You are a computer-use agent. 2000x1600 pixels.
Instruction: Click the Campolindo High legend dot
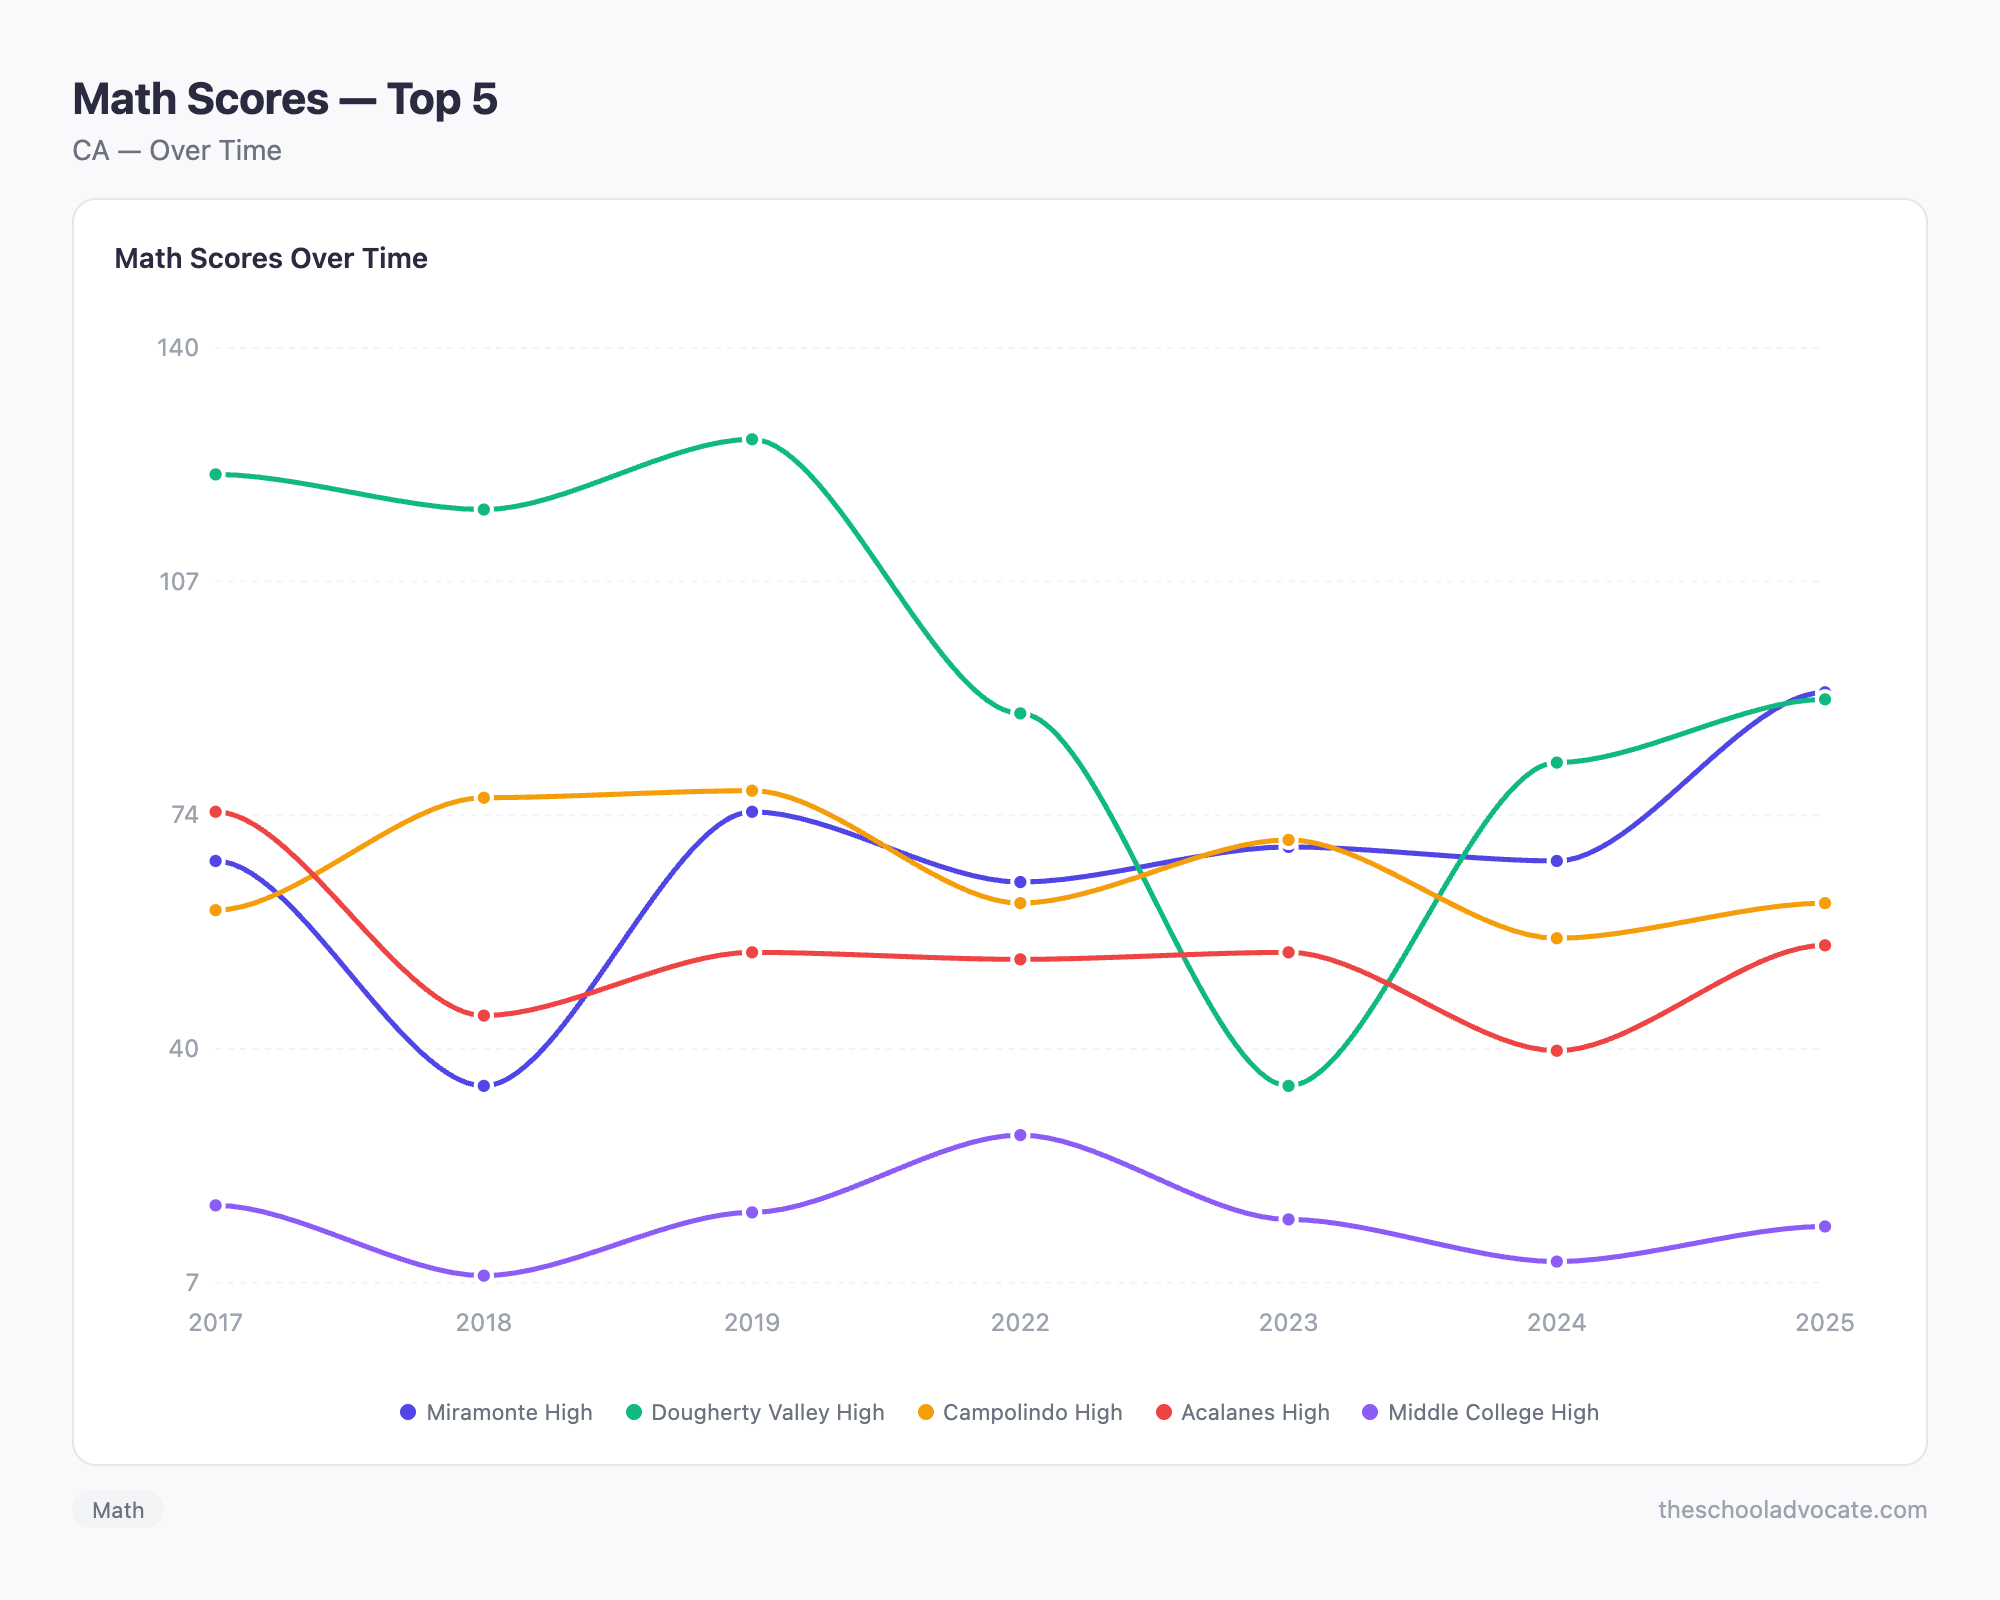tap(925, 1413)
